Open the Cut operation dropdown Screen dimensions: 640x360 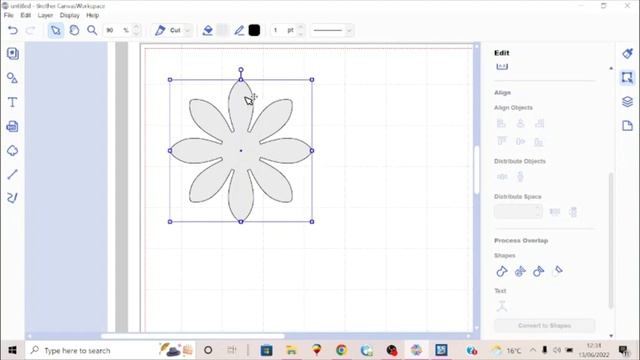[x=187, y=30]
